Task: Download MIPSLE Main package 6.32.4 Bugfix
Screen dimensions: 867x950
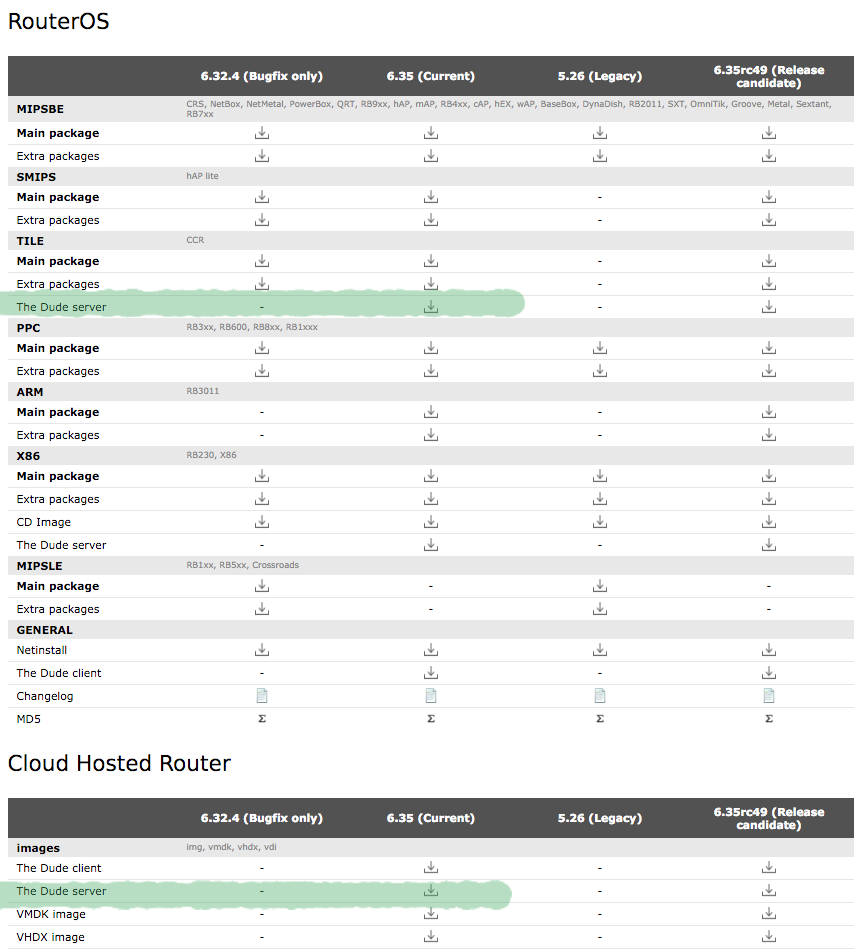Action: pos(262,586)
